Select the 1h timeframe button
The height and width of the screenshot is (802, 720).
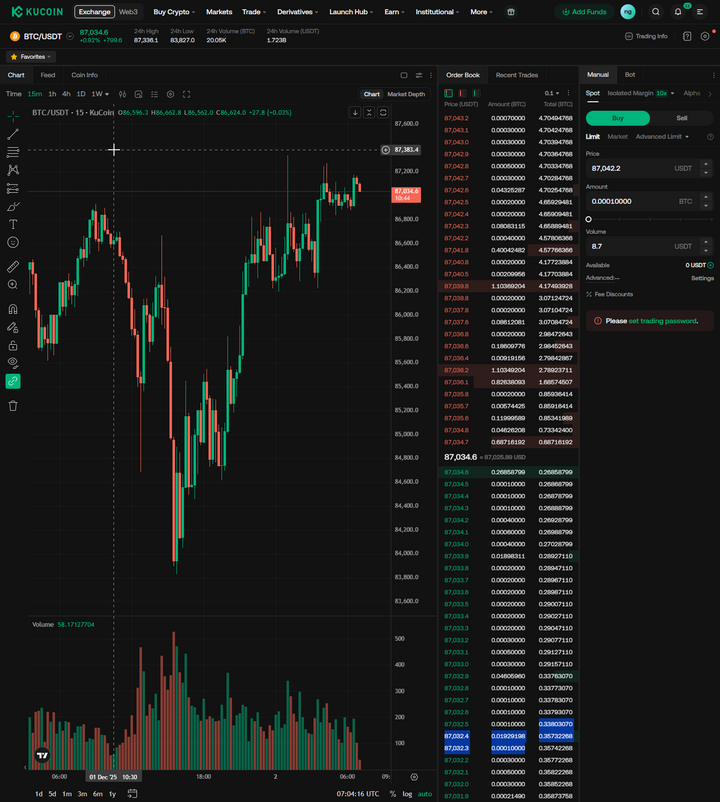52,94
